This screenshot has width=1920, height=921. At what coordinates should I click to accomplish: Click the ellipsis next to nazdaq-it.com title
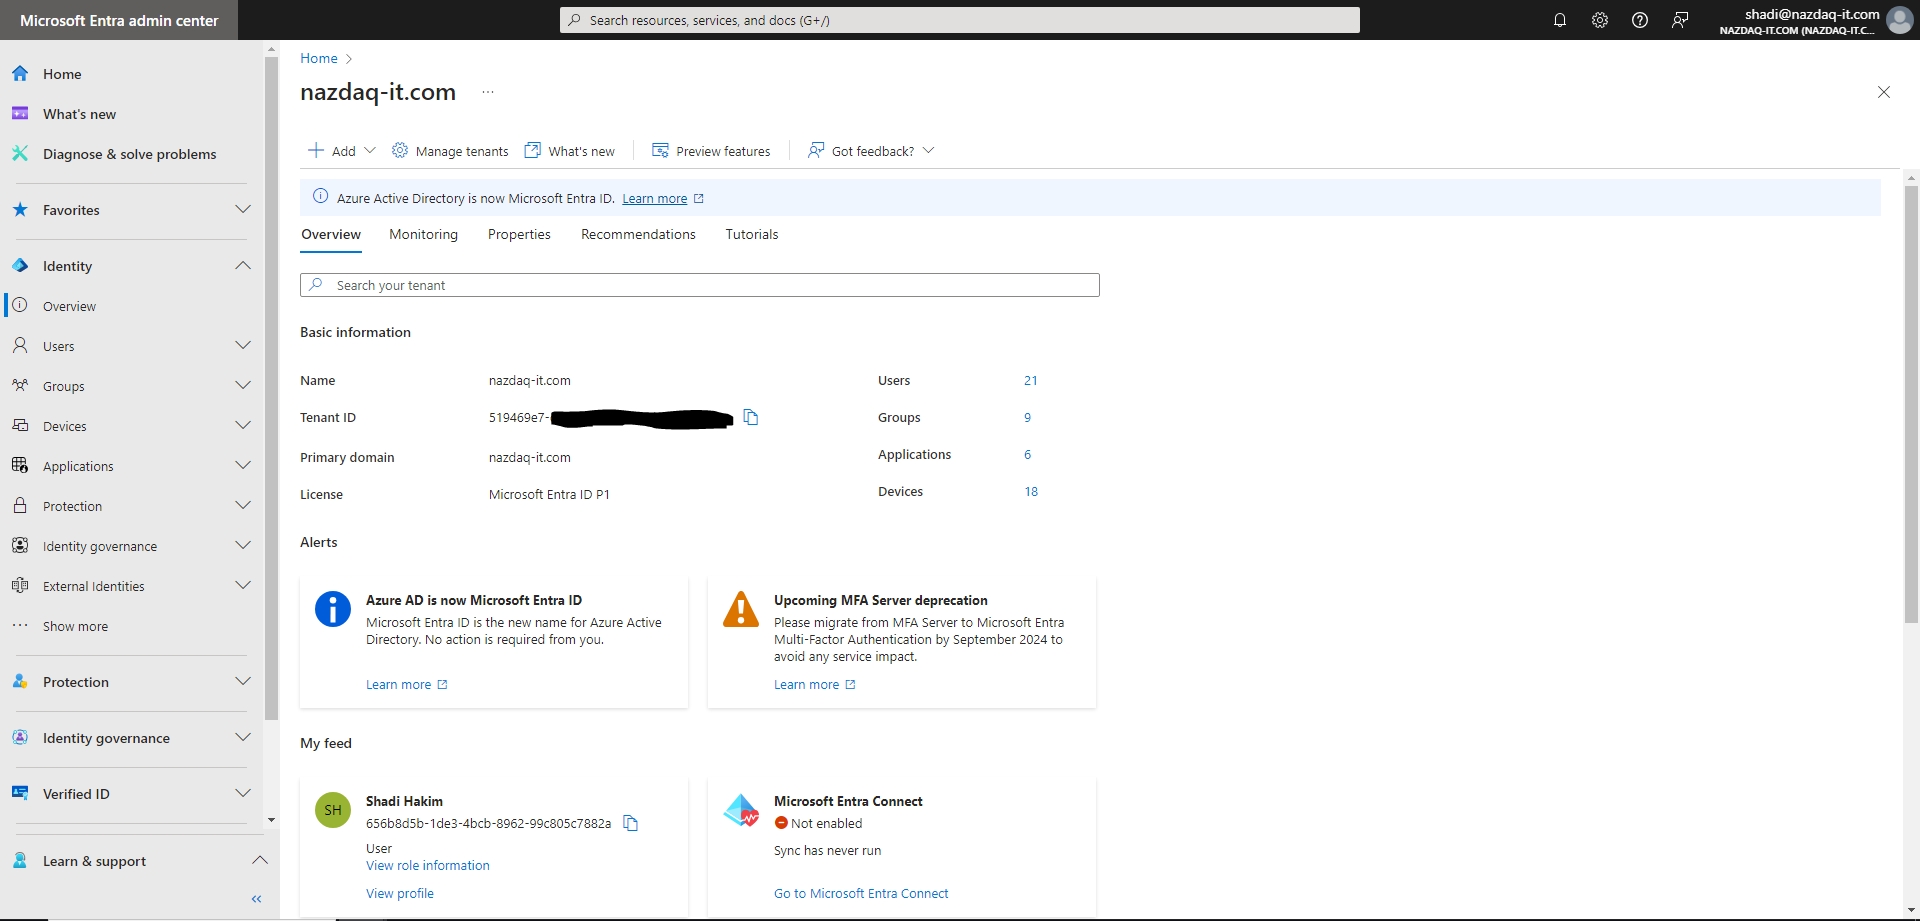click(488, 92)
